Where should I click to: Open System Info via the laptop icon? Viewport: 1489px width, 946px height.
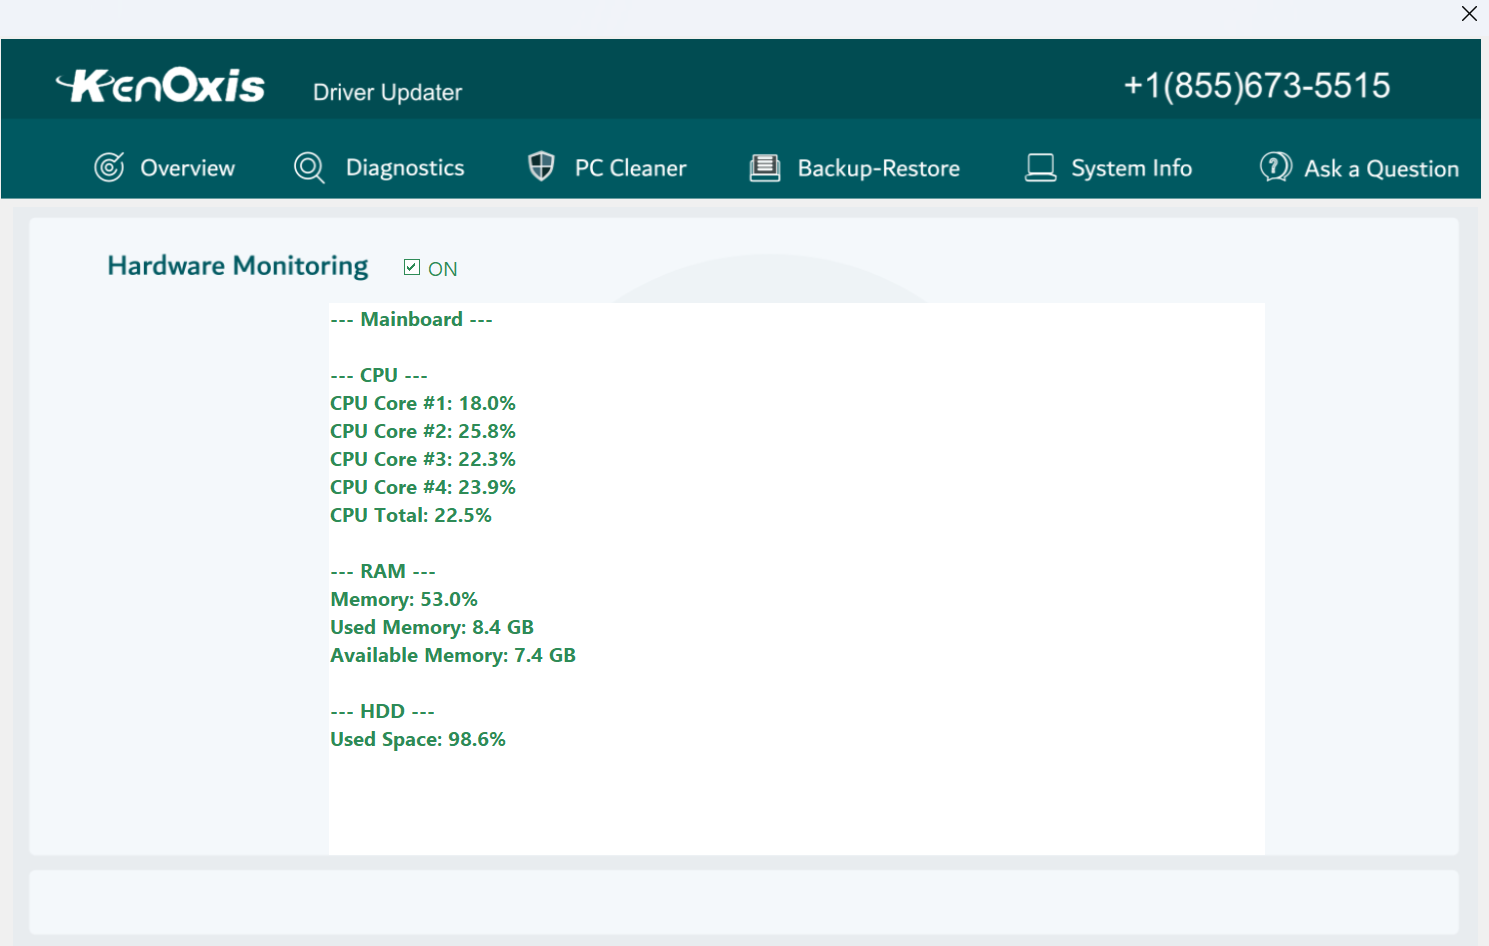click(1040, 167)
